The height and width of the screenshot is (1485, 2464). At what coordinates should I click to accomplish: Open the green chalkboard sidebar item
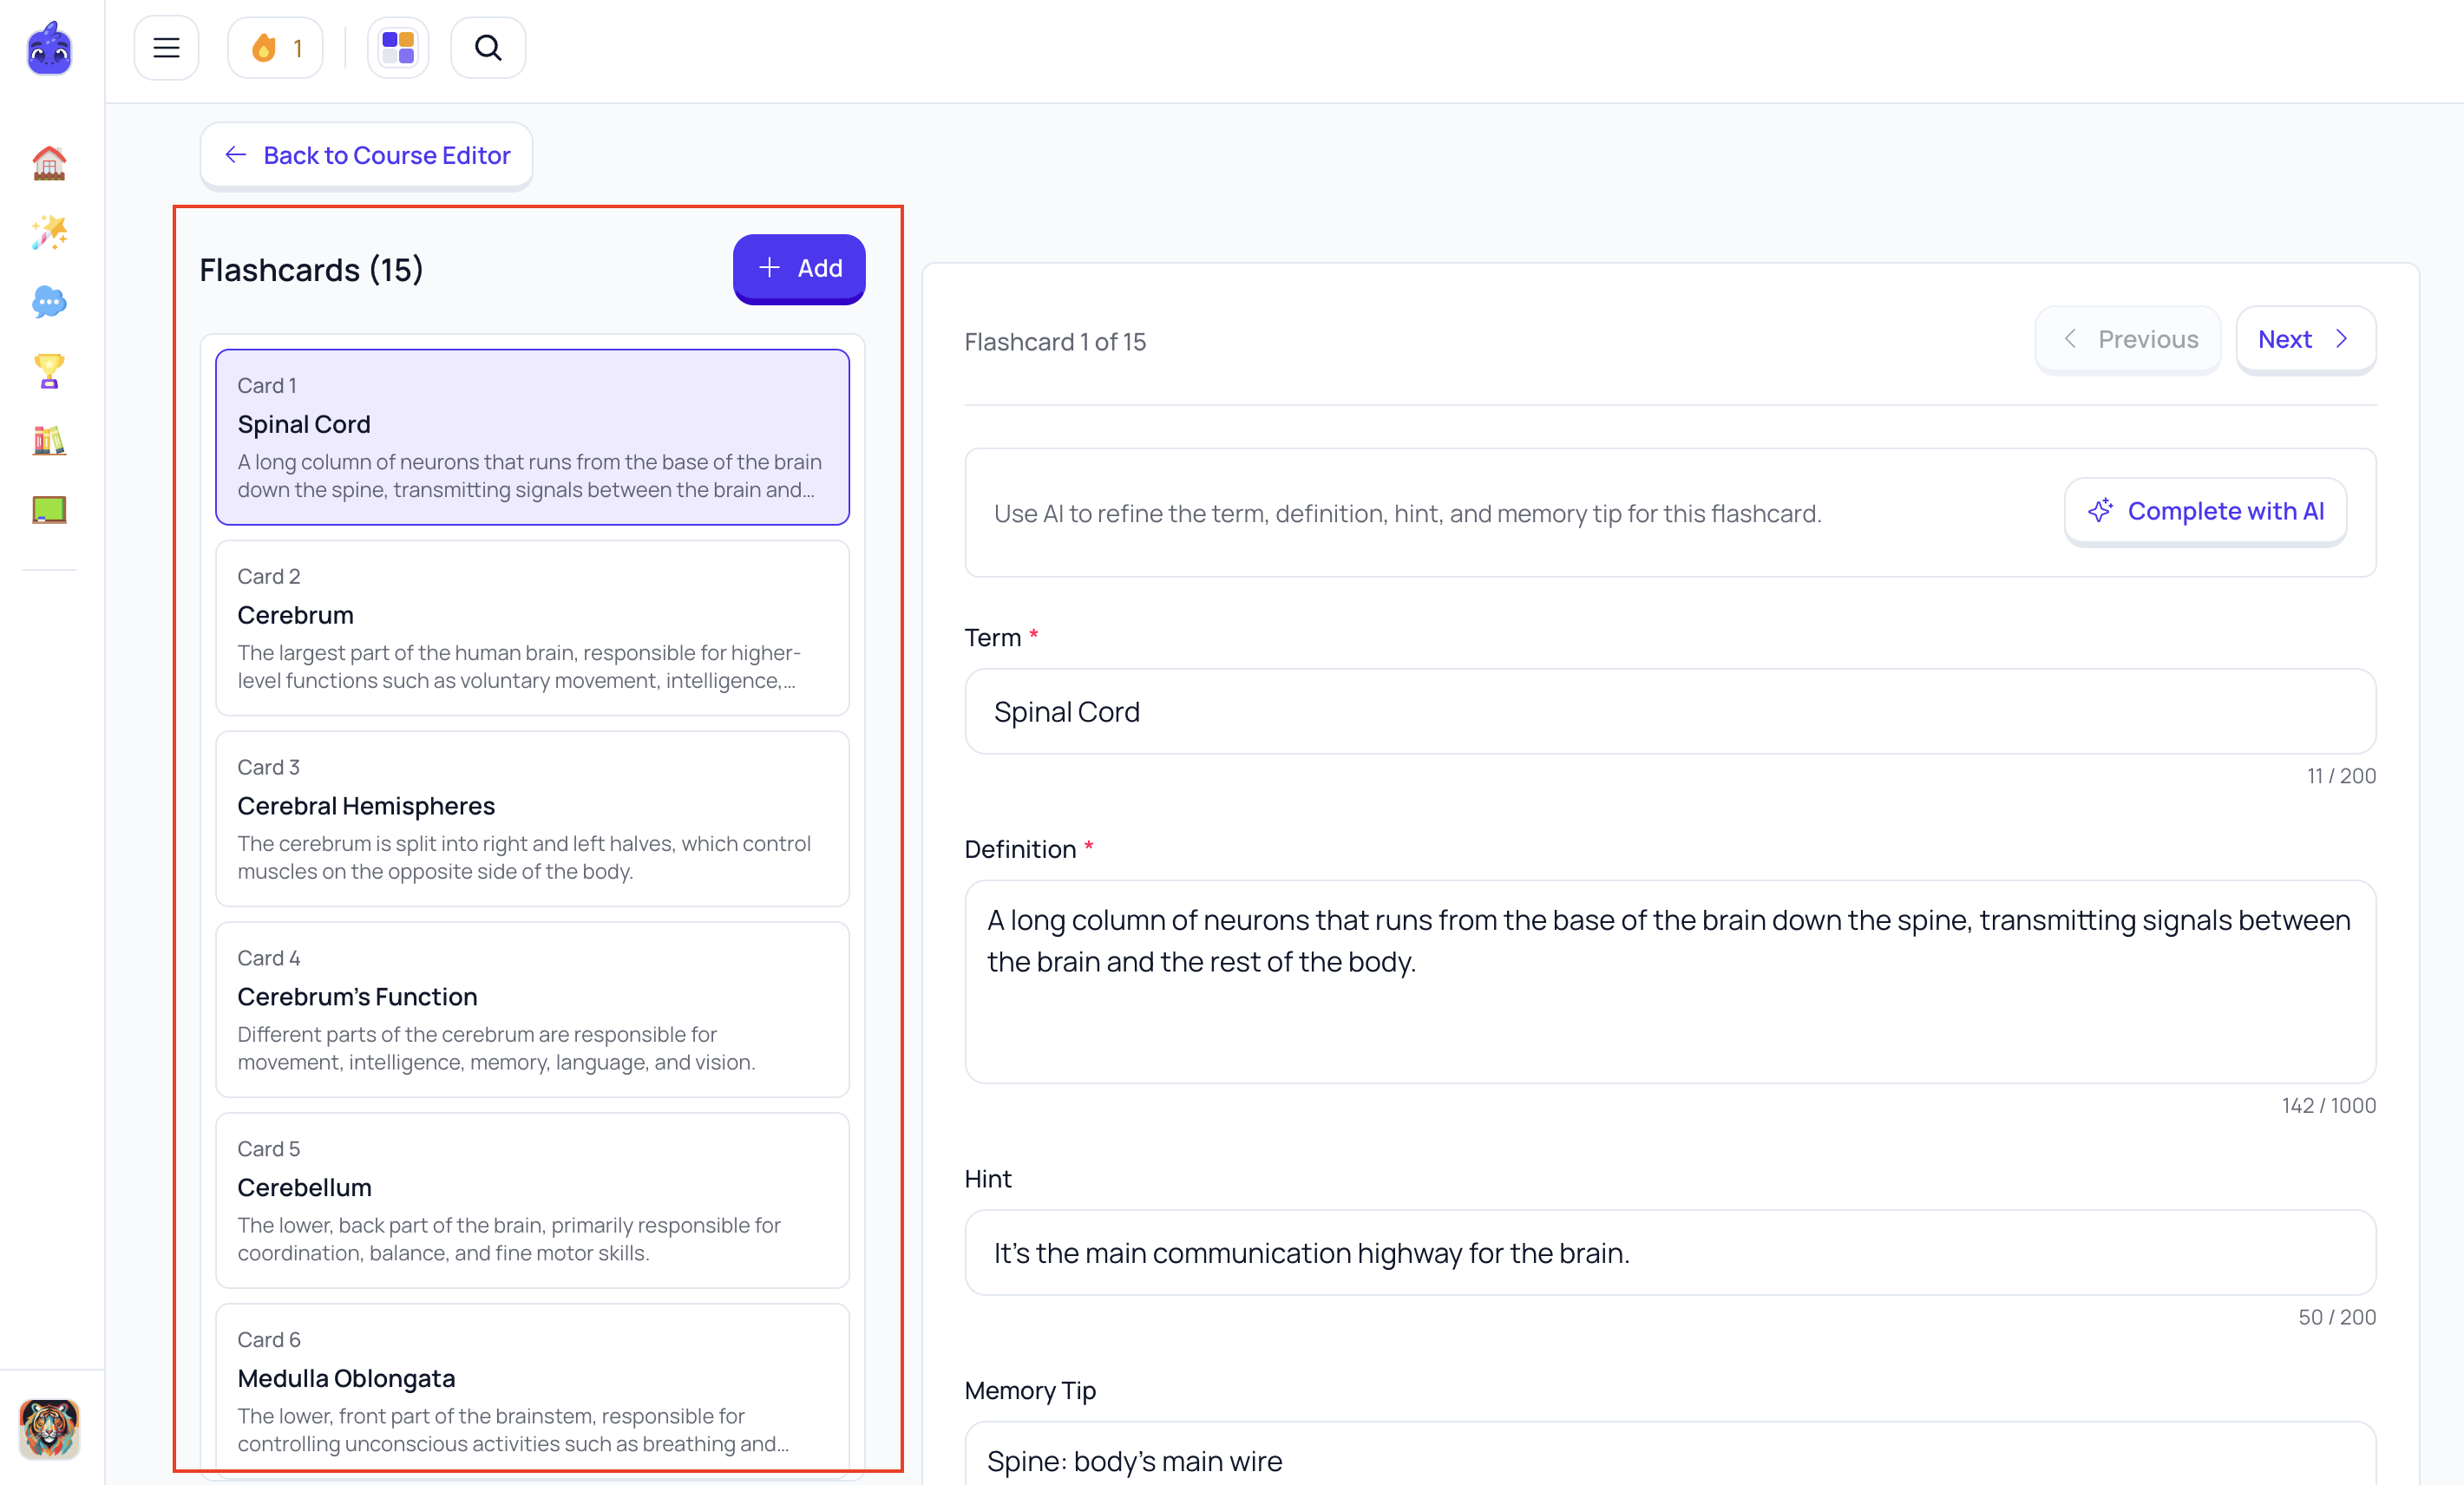click(x=49, y=510)
